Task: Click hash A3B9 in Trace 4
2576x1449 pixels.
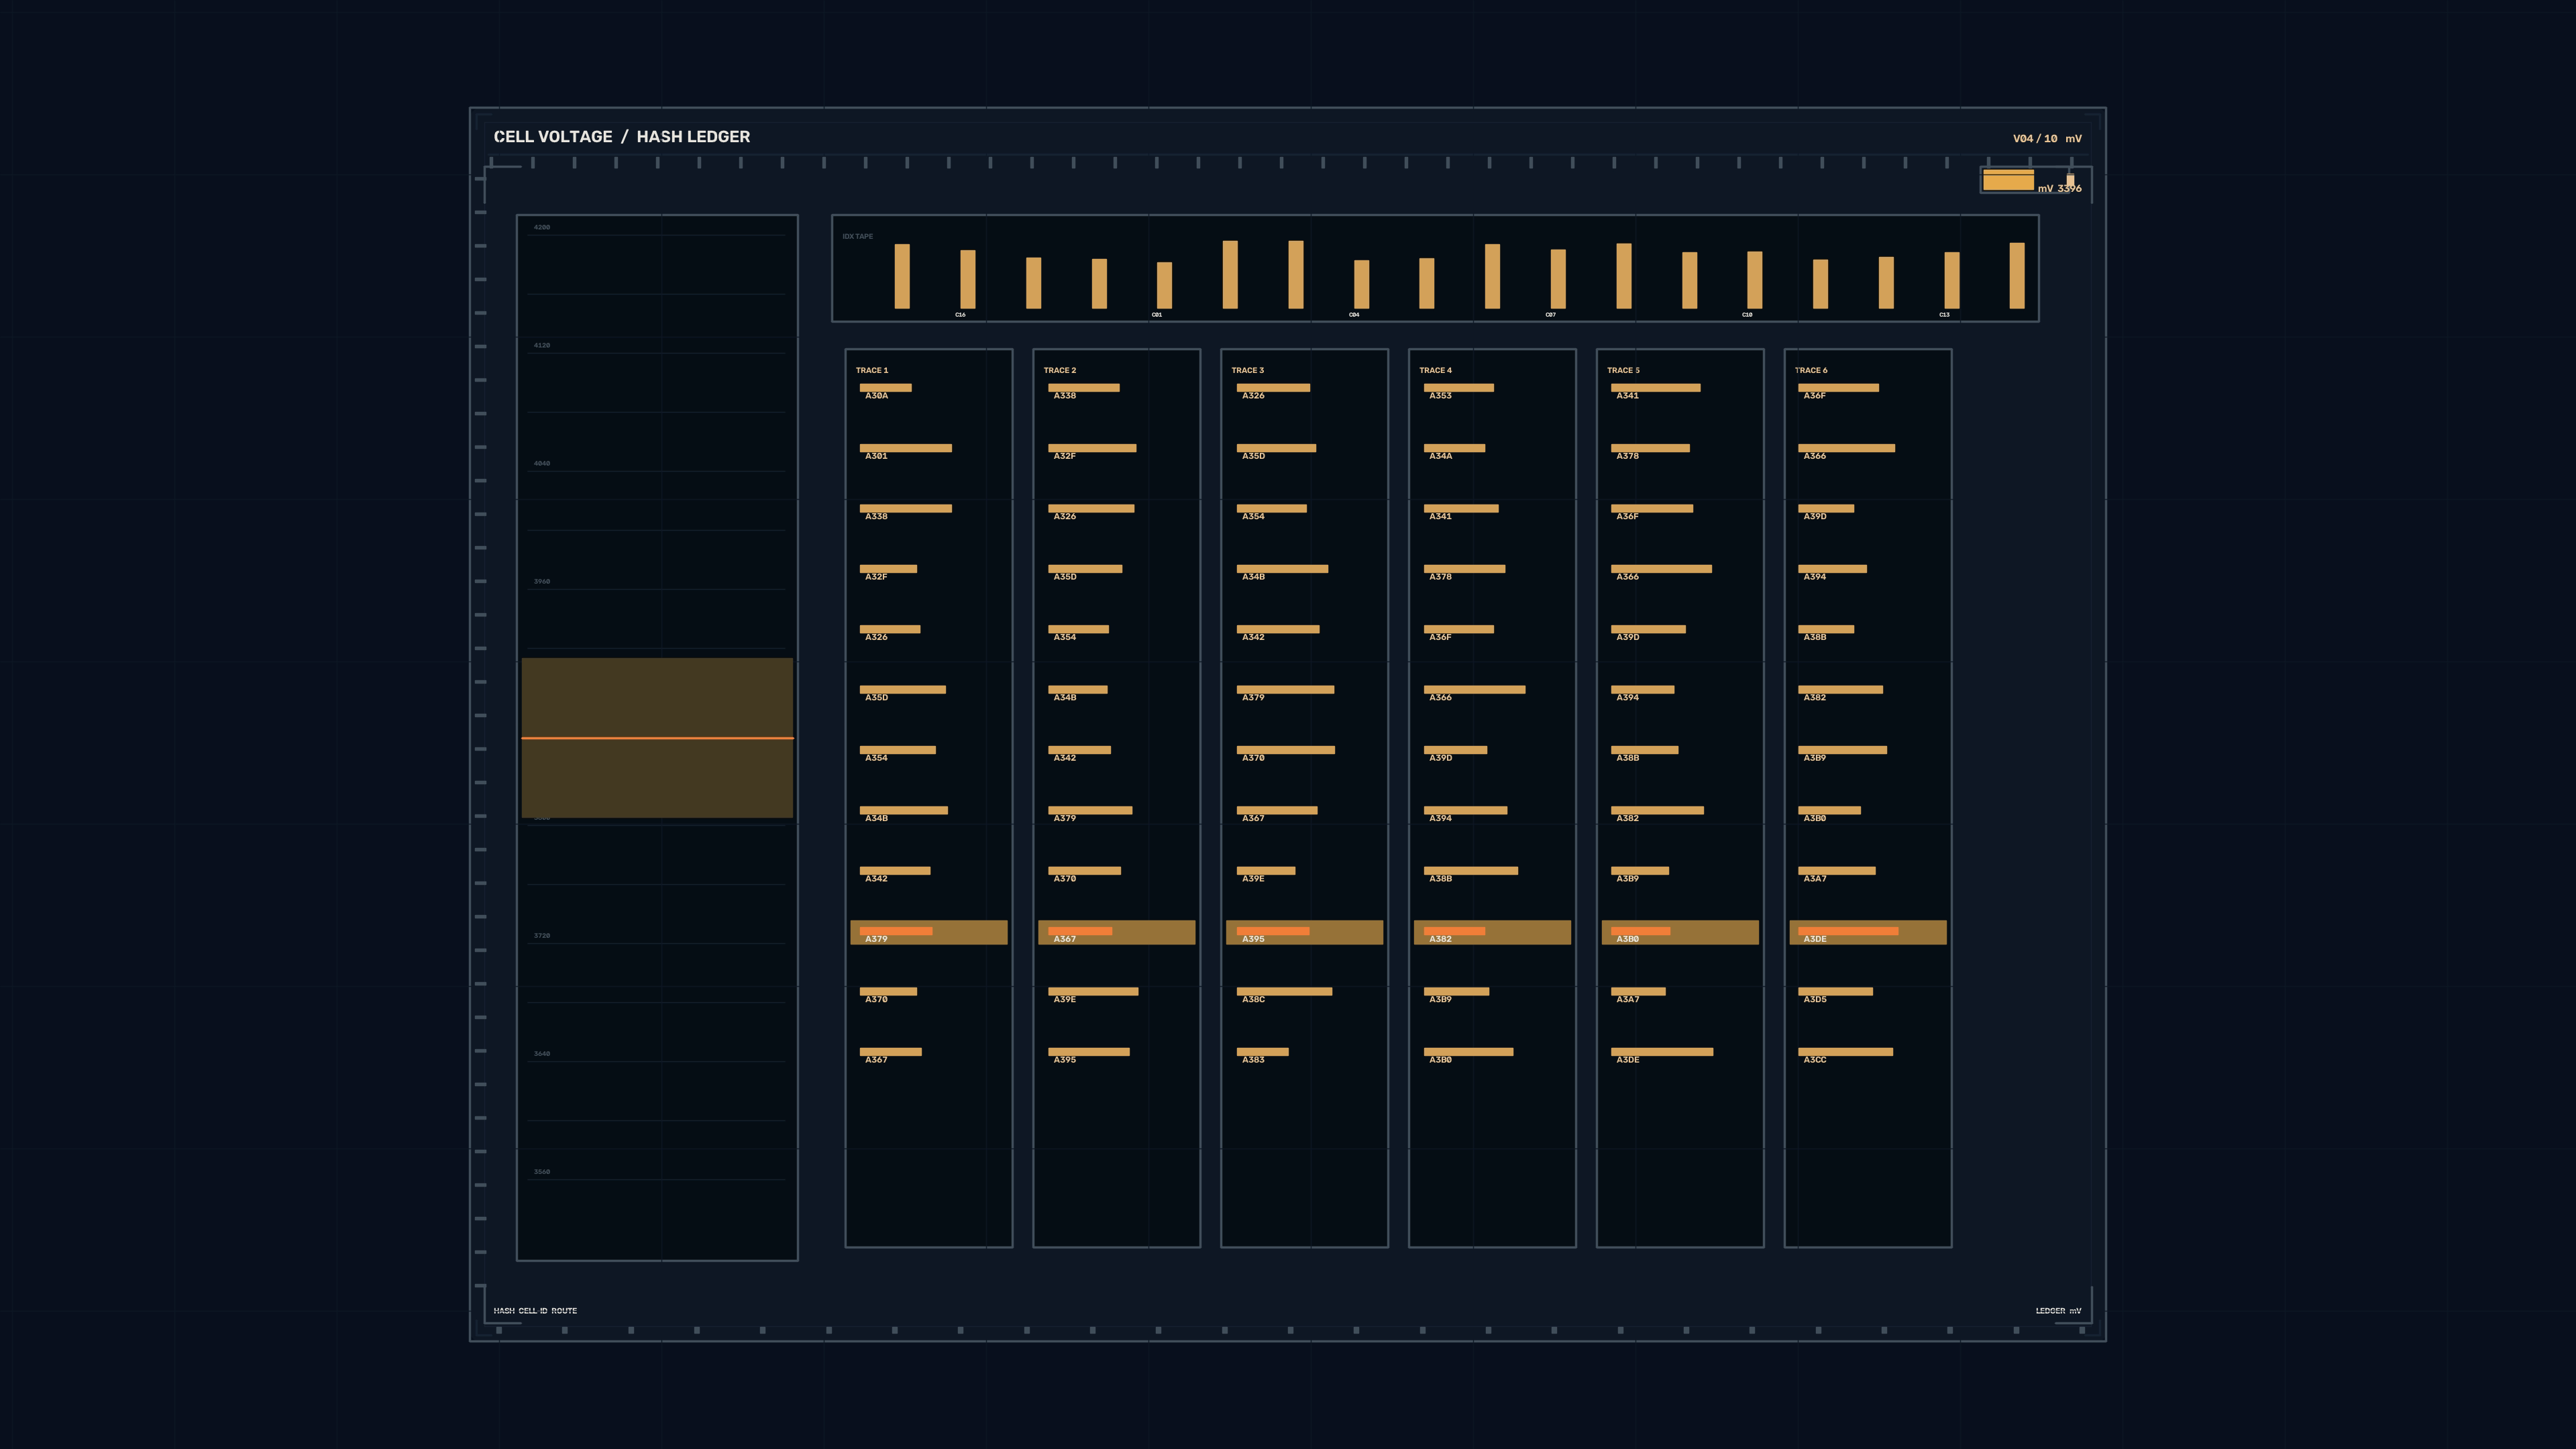Action: coord(1440,1000)
